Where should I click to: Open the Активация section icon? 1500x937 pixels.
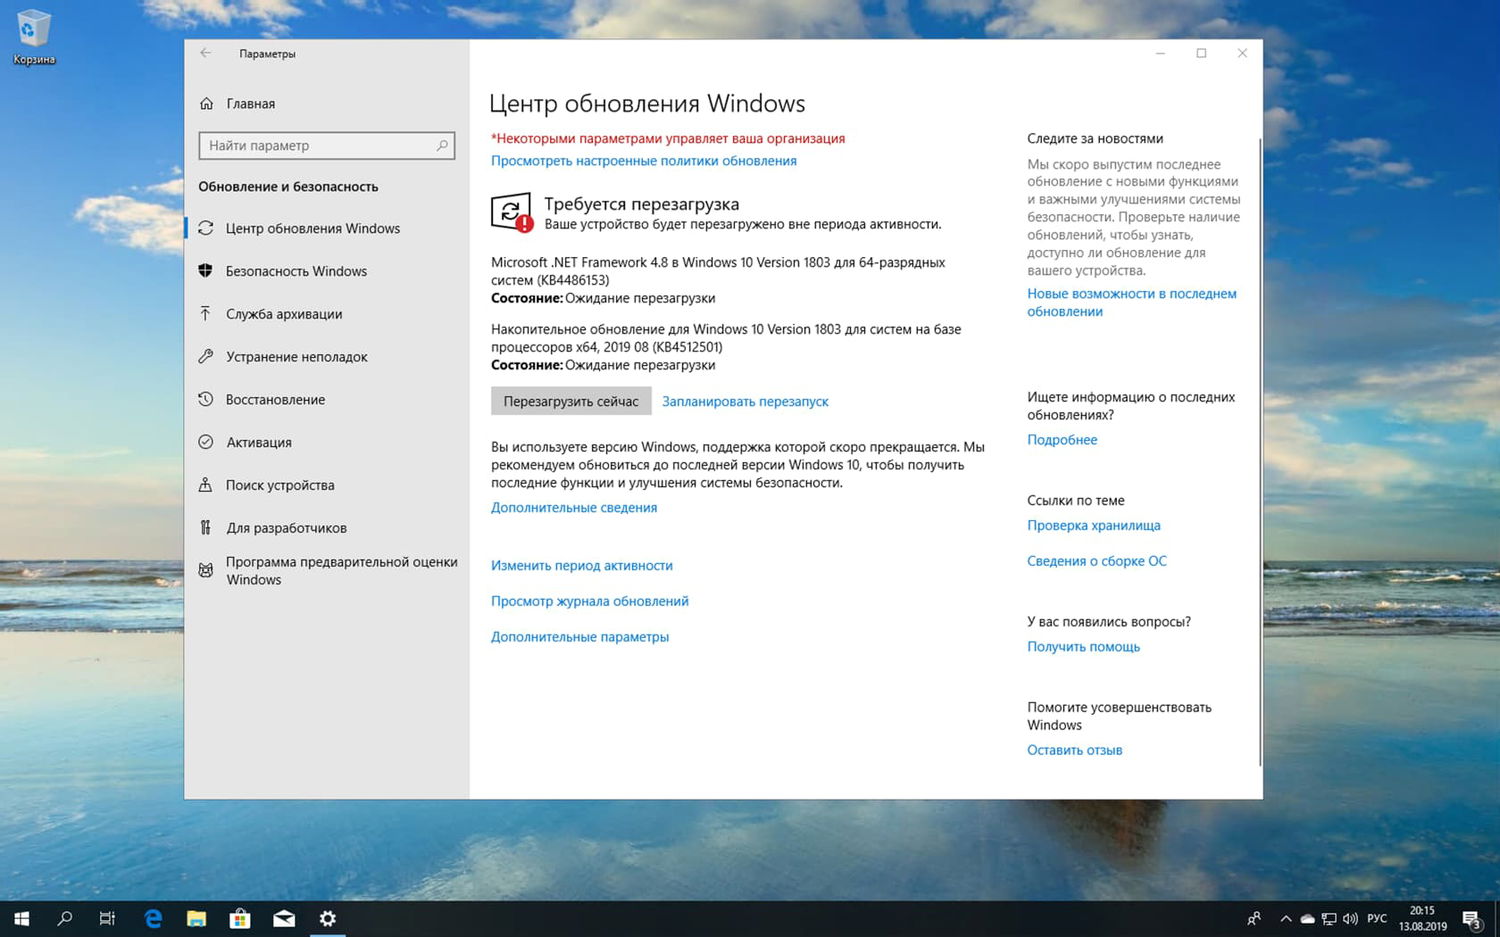(205, 442)
